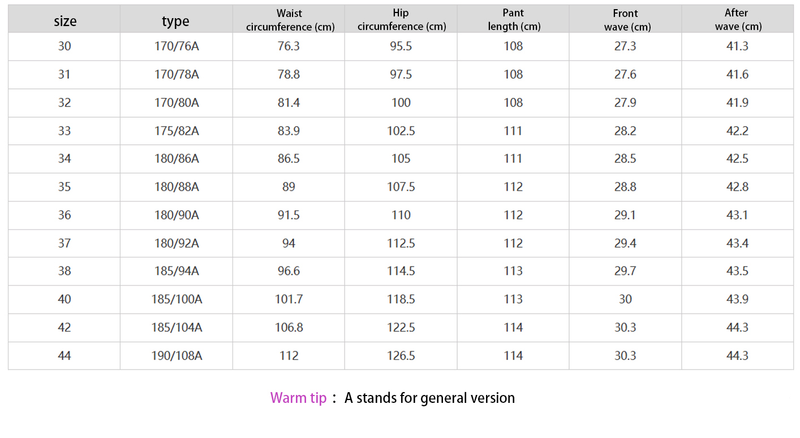Click 'A stands for general version' text

(x=430, y=398)
